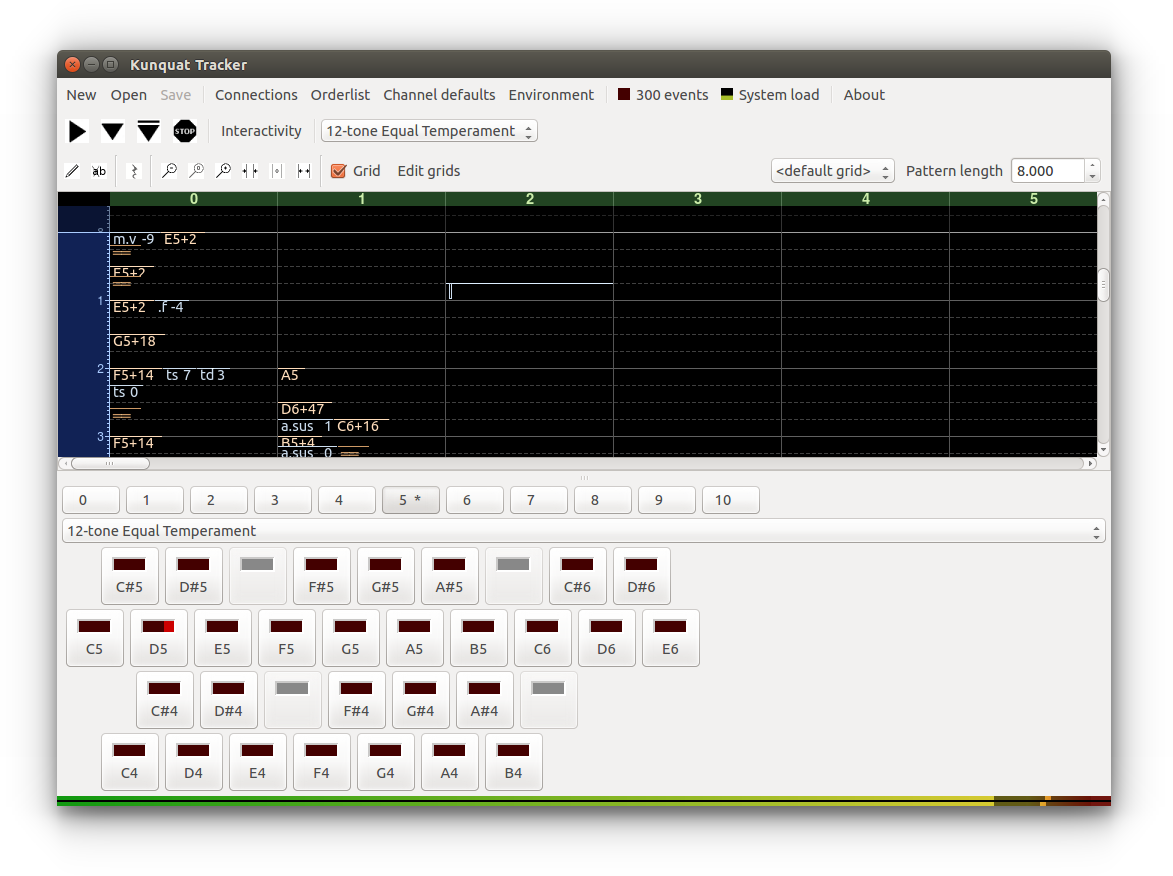Insert a rest using the rest icon
The height and width of the screenshot is (876, 1173).
pos(134,171)
